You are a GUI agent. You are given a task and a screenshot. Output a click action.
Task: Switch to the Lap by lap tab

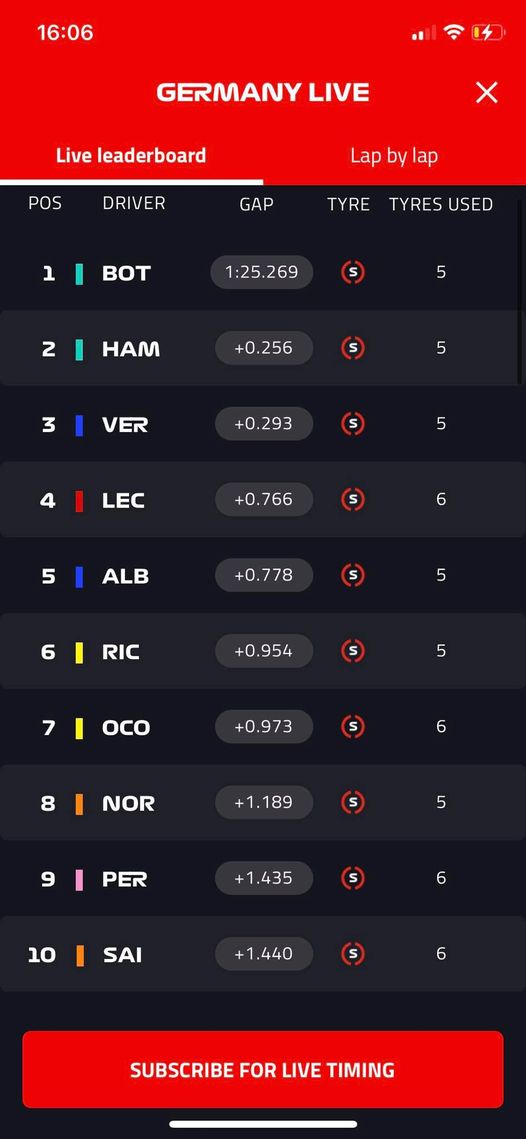[x=394, y=155]
